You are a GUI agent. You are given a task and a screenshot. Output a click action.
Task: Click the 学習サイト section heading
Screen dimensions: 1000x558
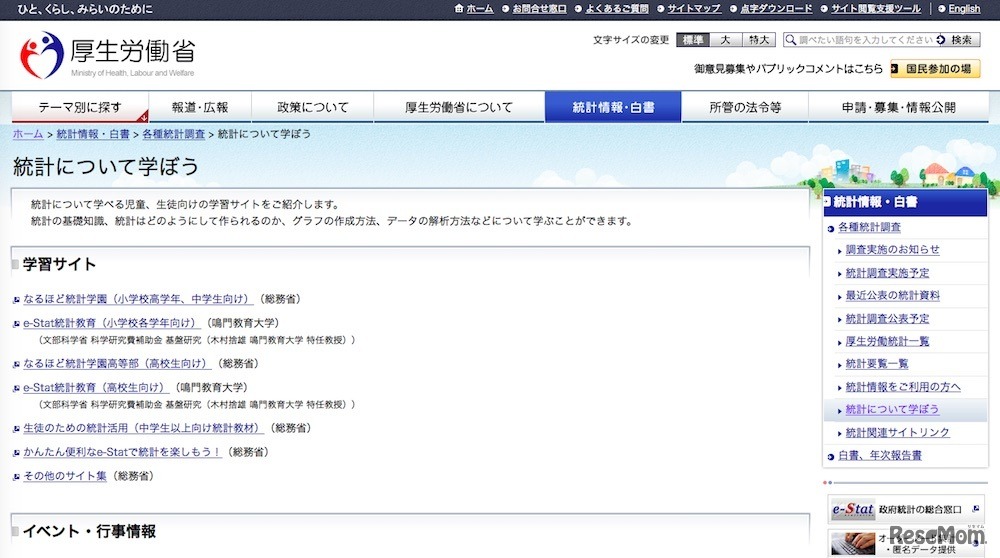tap(59, 264)
